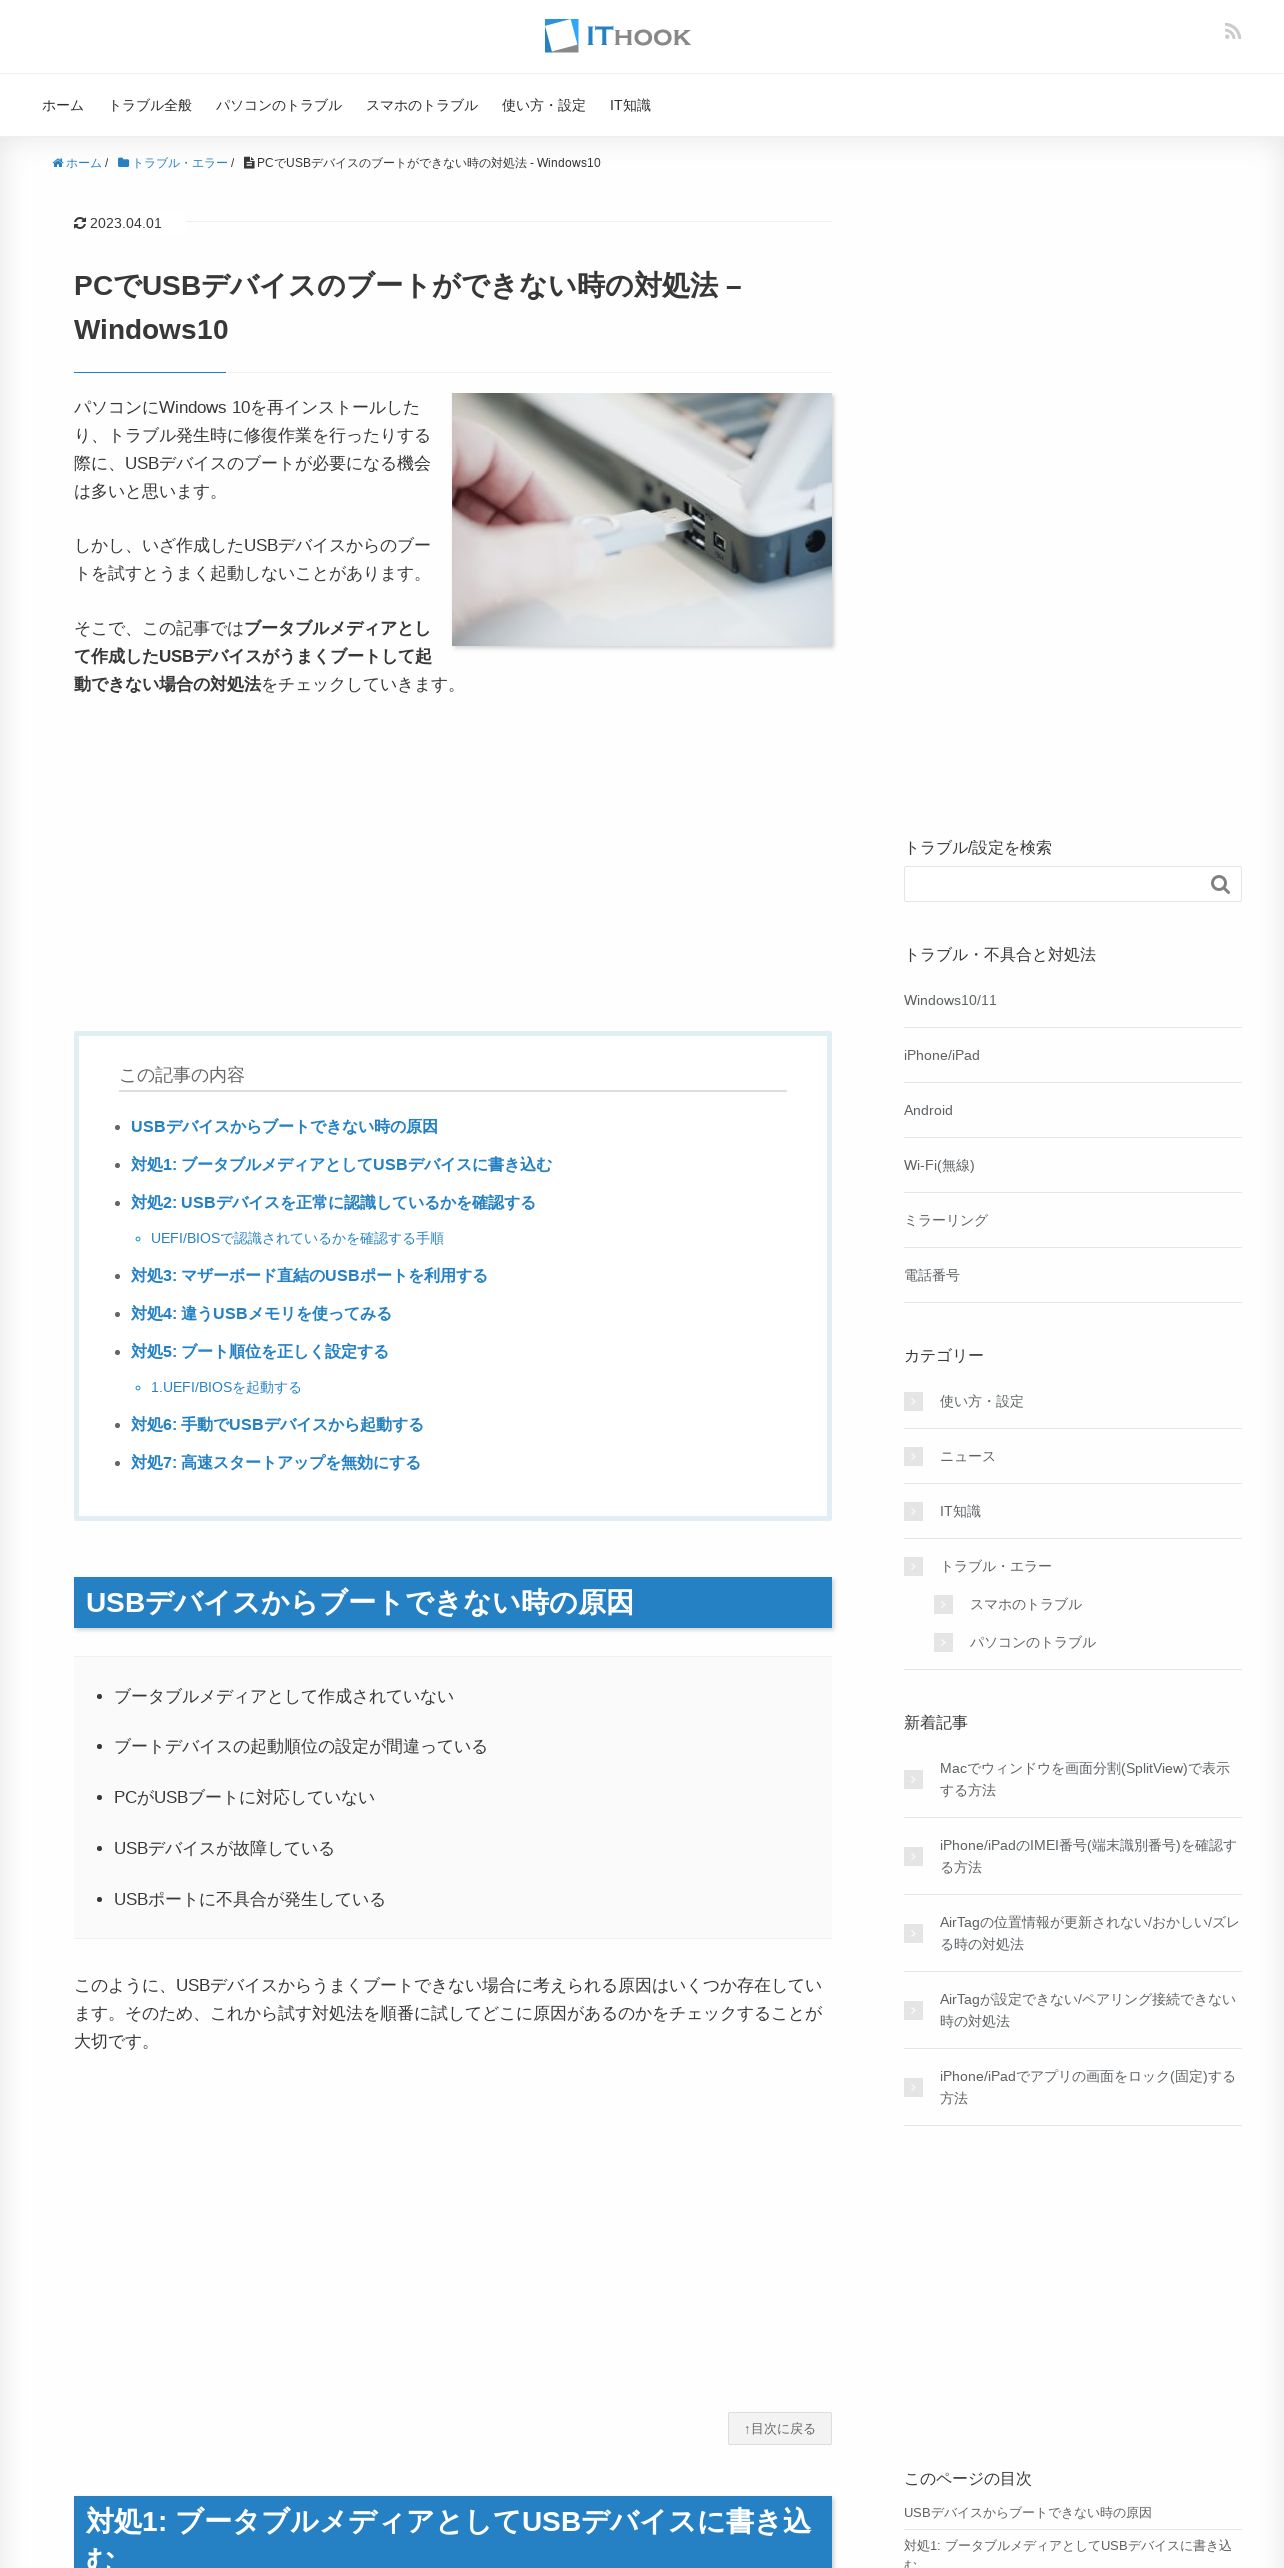The image size is (1284, 2568).
Task: Jump to 対処2 USBデバイスを正常に認識 link
Action: click(333, 1203)
